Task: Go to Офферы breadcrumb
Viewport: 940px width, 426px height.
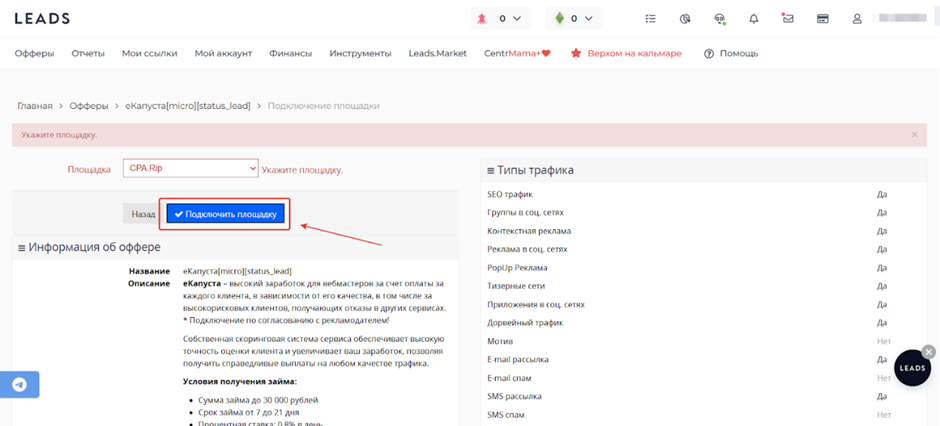Action: (x=89, y=105)
